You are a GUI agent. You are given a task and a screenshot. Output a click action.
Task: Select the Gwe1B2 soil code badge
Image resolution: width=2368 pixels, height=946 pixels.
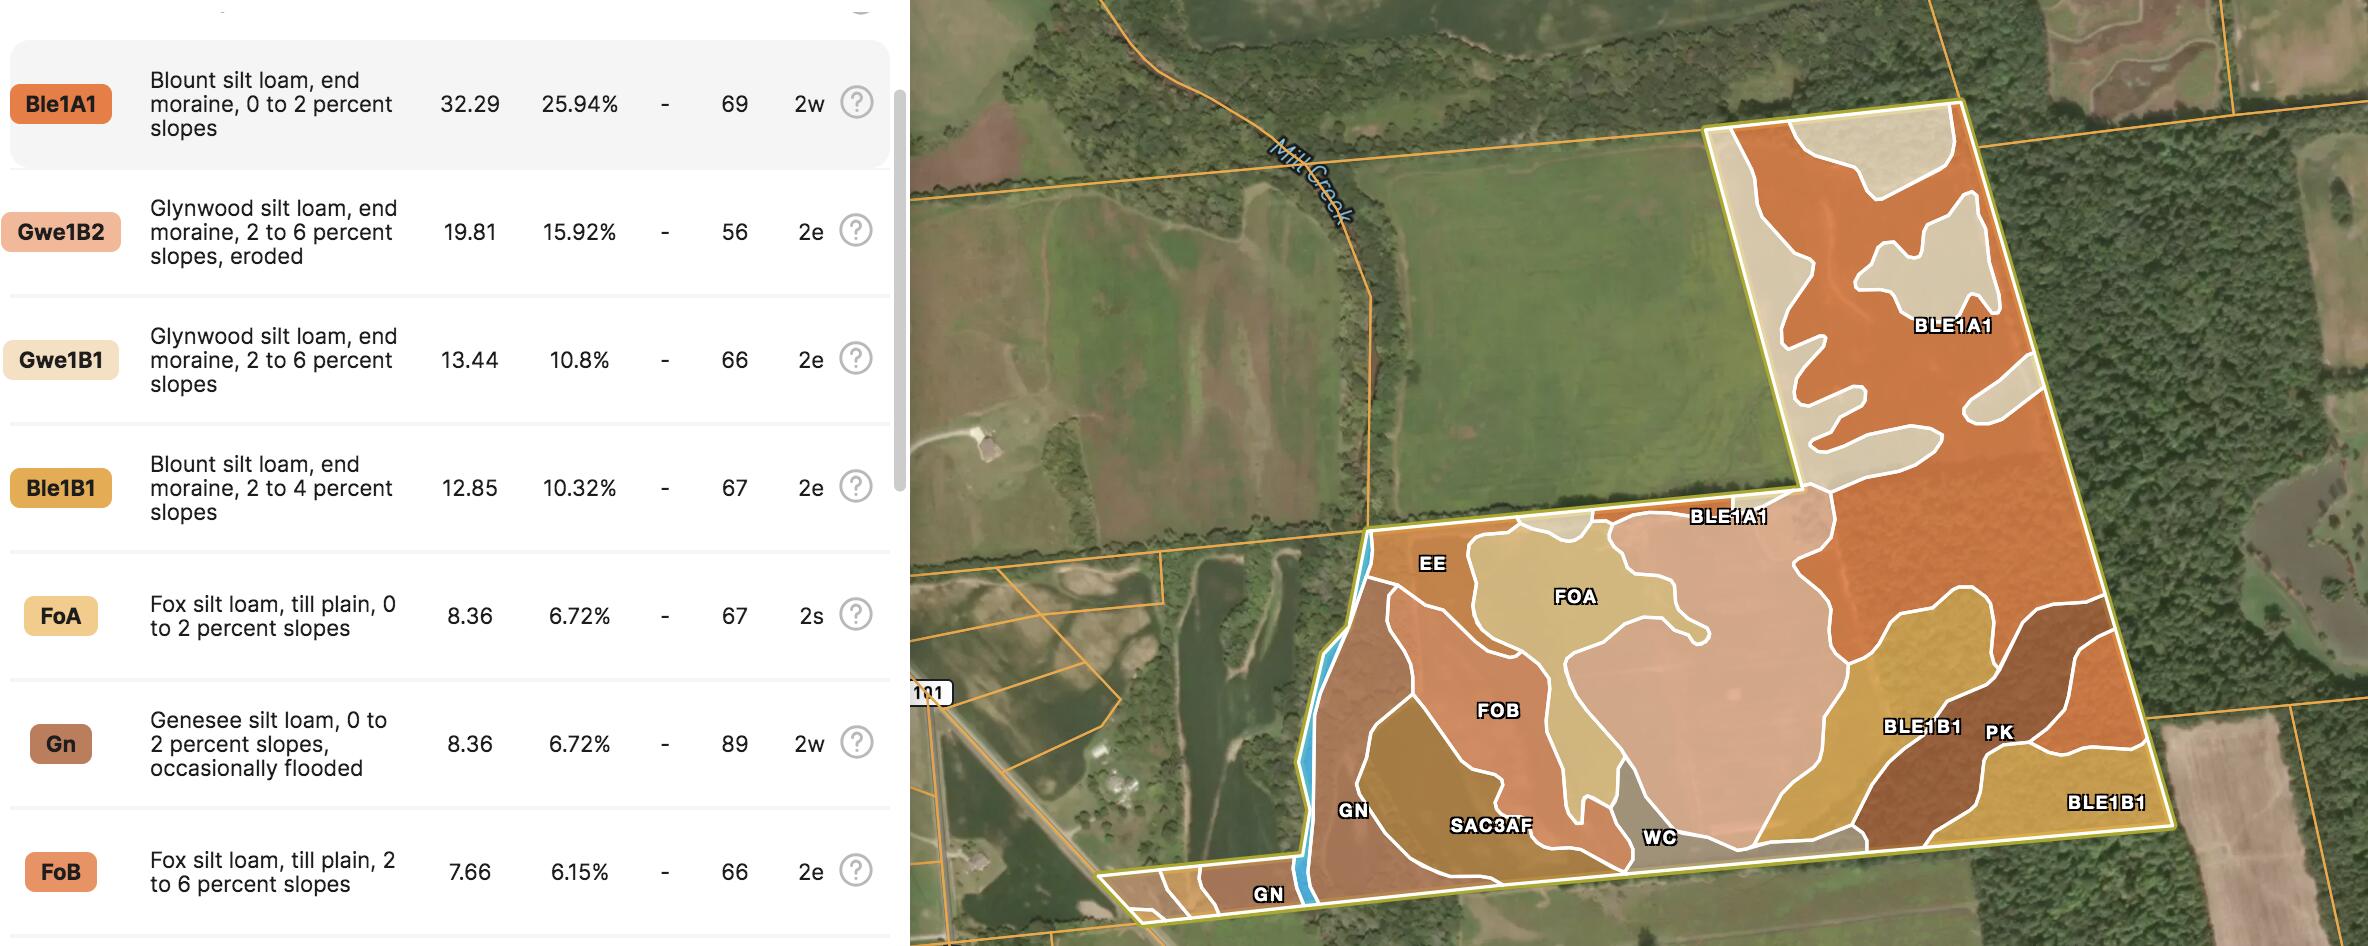[61, 232]
